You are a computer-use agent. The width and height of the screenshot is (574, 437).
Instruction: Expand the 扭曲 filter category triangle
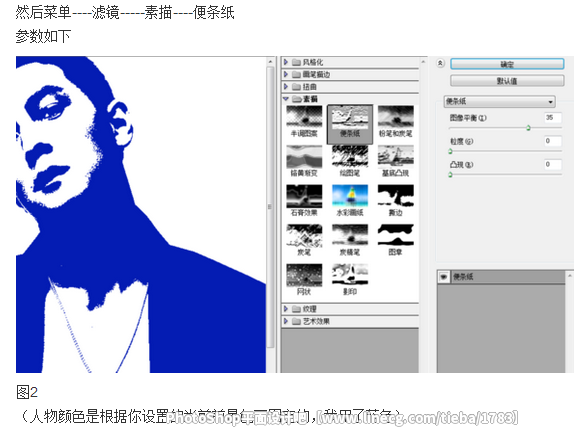286,86
